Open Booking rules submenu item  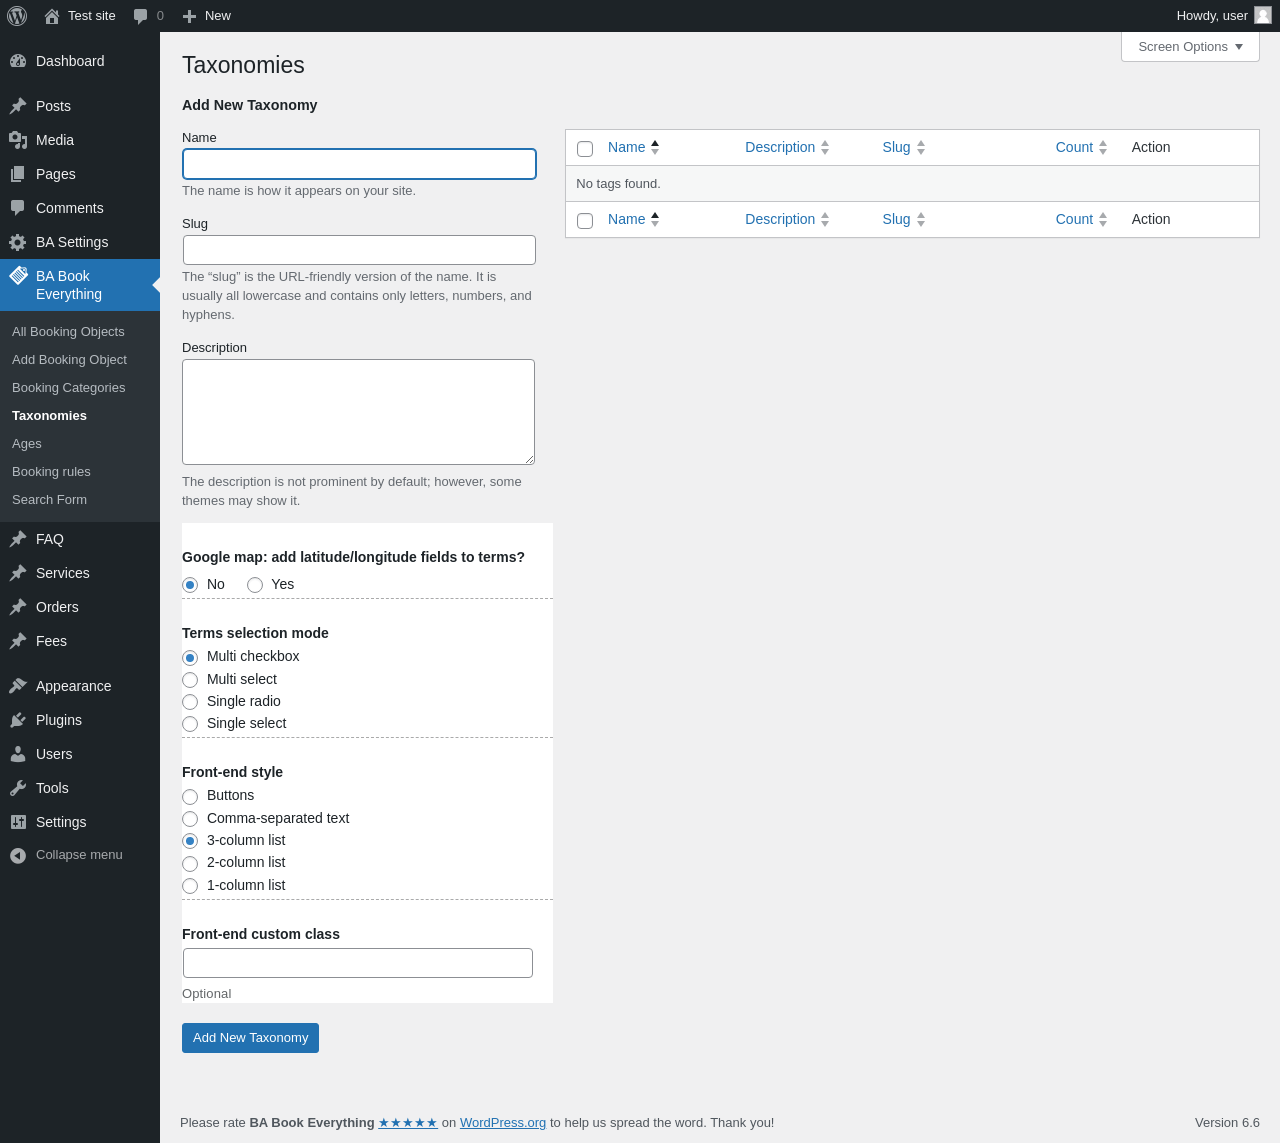click(51, 472)
